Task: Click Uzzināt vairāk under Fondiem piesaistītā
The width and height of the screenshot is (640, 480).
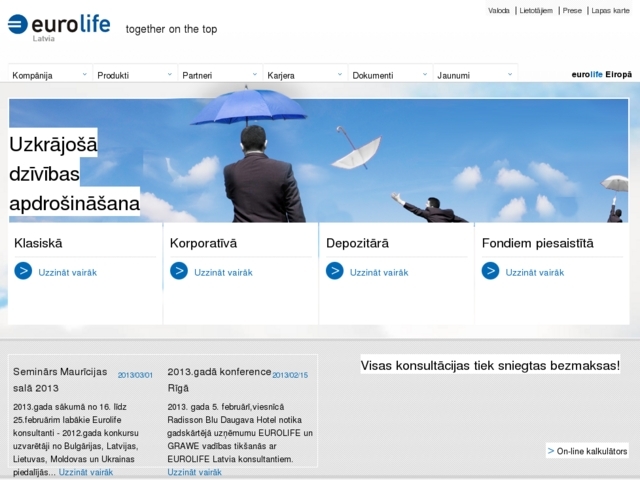Action: pyautogui.click(x=535, y=272)
